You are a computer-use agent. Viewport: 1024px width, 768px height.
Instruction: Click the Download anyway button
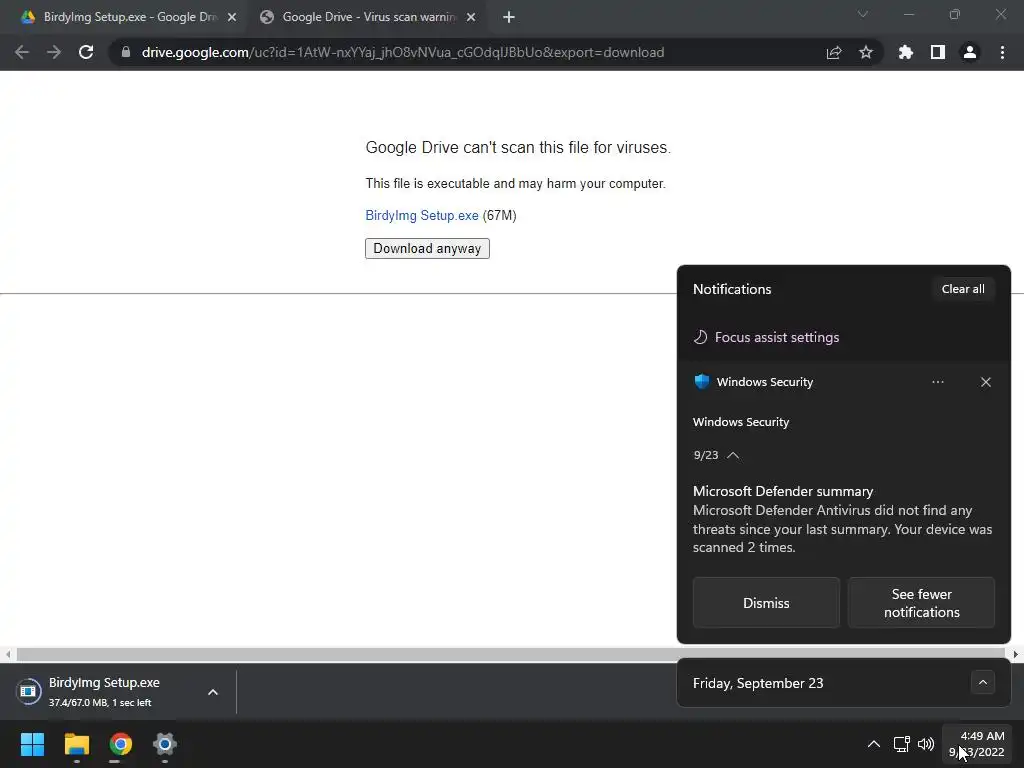(x=427, y=248)
